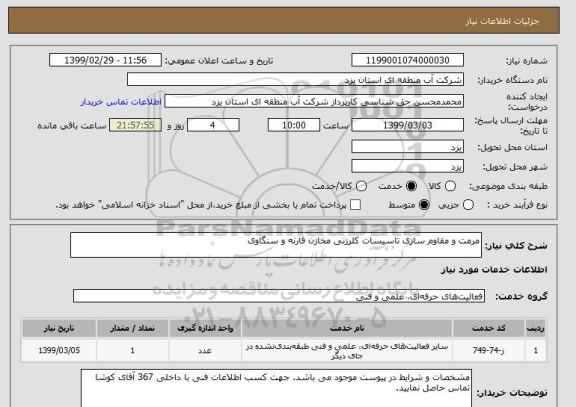Click the buyer organization name field
Viewport: 576px width, 407px height.
(295, 79)
